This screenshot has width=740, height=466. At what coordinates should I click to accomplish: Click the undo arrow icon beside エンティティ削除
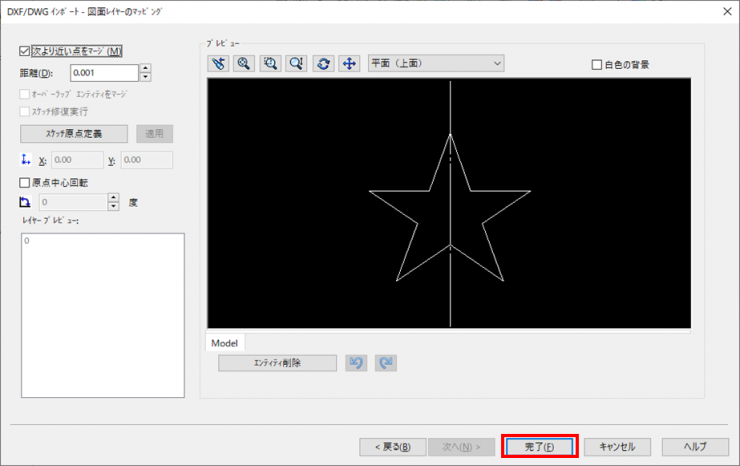point(356,363)
